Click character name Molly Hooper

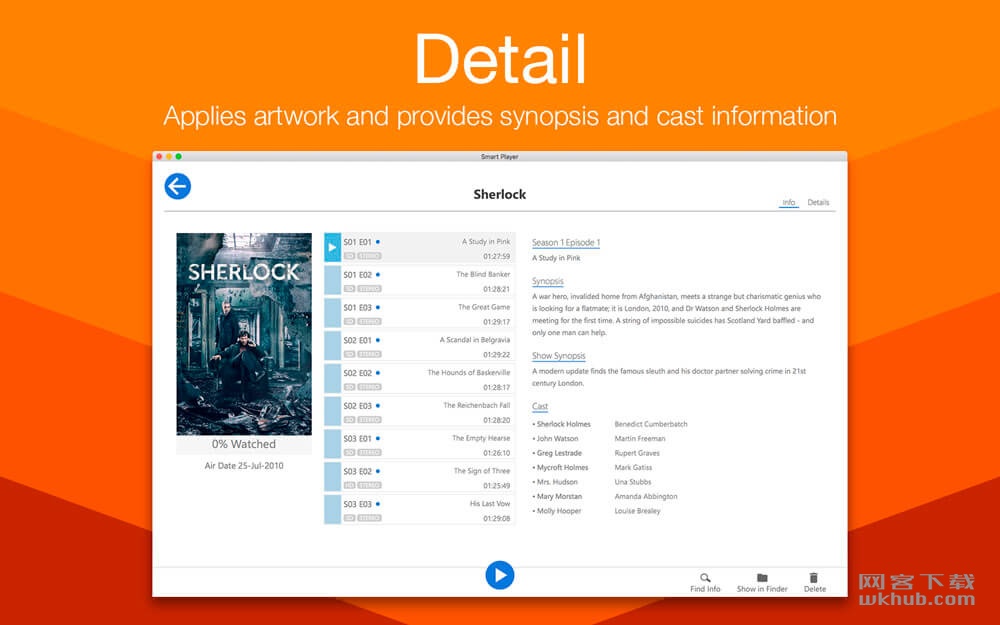pyautogui.click(x=559, y=511)
